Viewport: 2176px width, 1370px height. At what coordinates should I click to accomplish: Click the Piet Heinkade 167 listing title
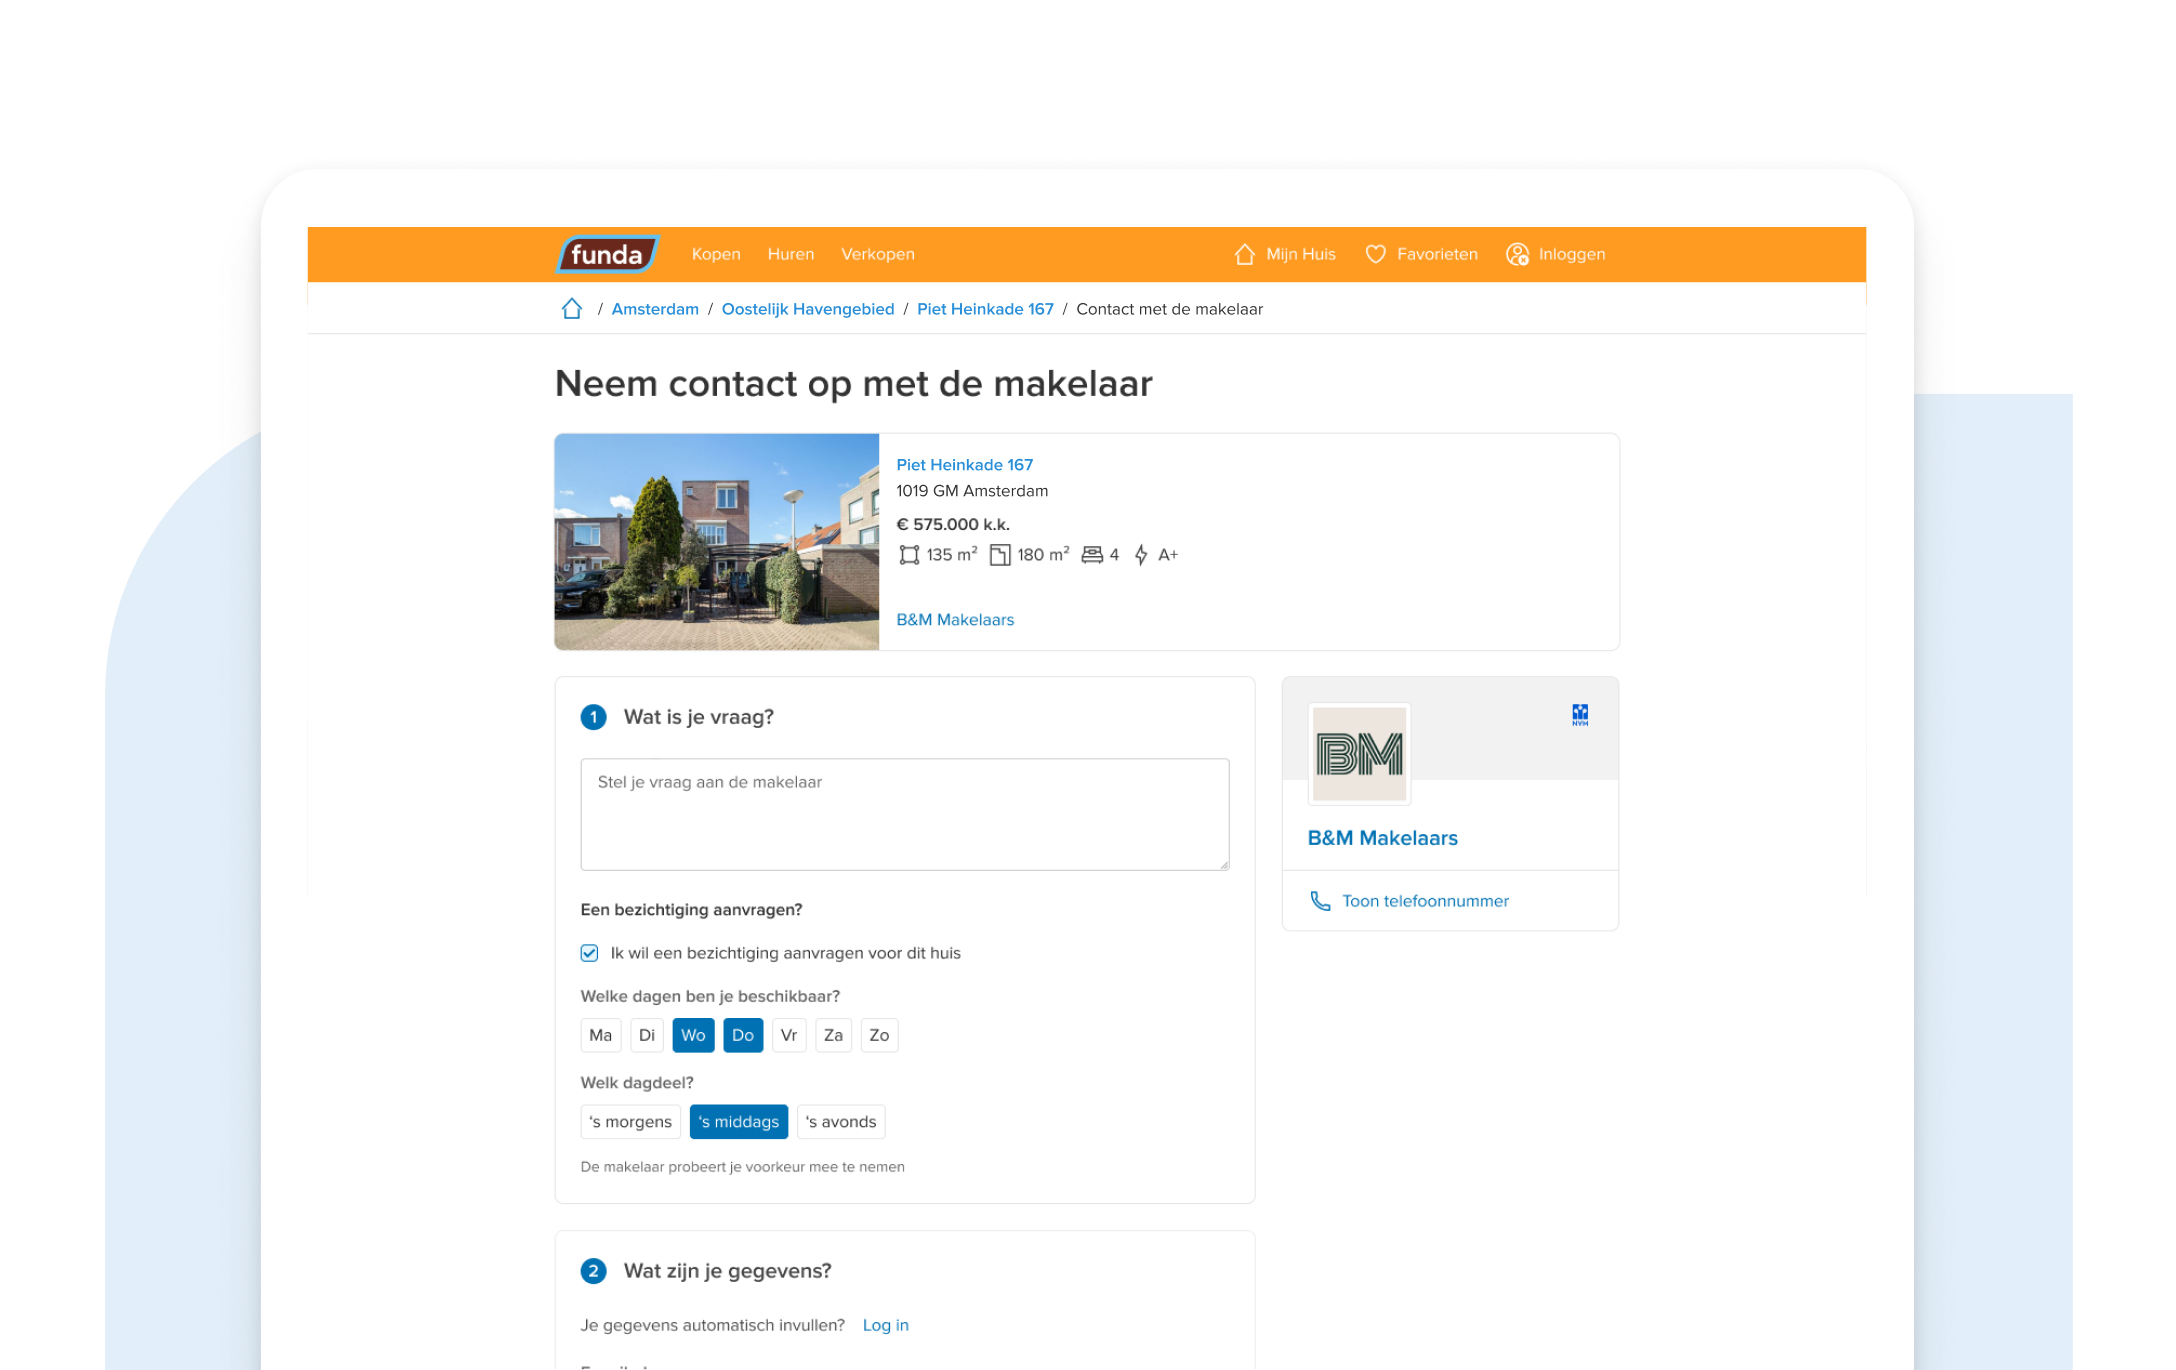pyautogui.click(x=964, y=465)
